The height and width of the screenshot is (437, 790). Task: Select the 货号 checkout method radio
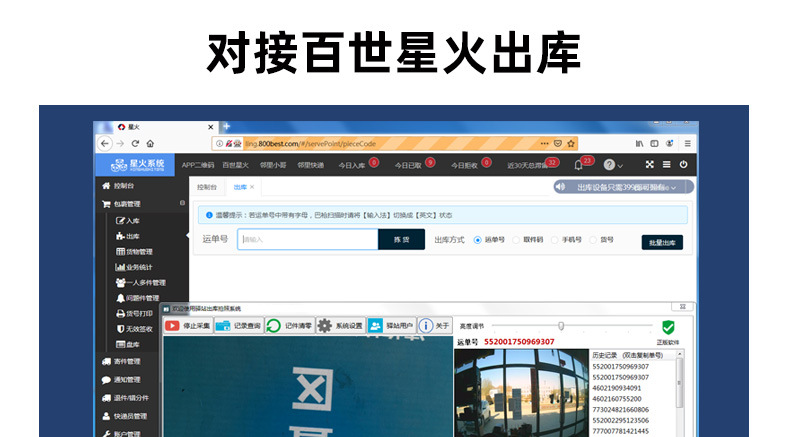(x=593, y=240)
